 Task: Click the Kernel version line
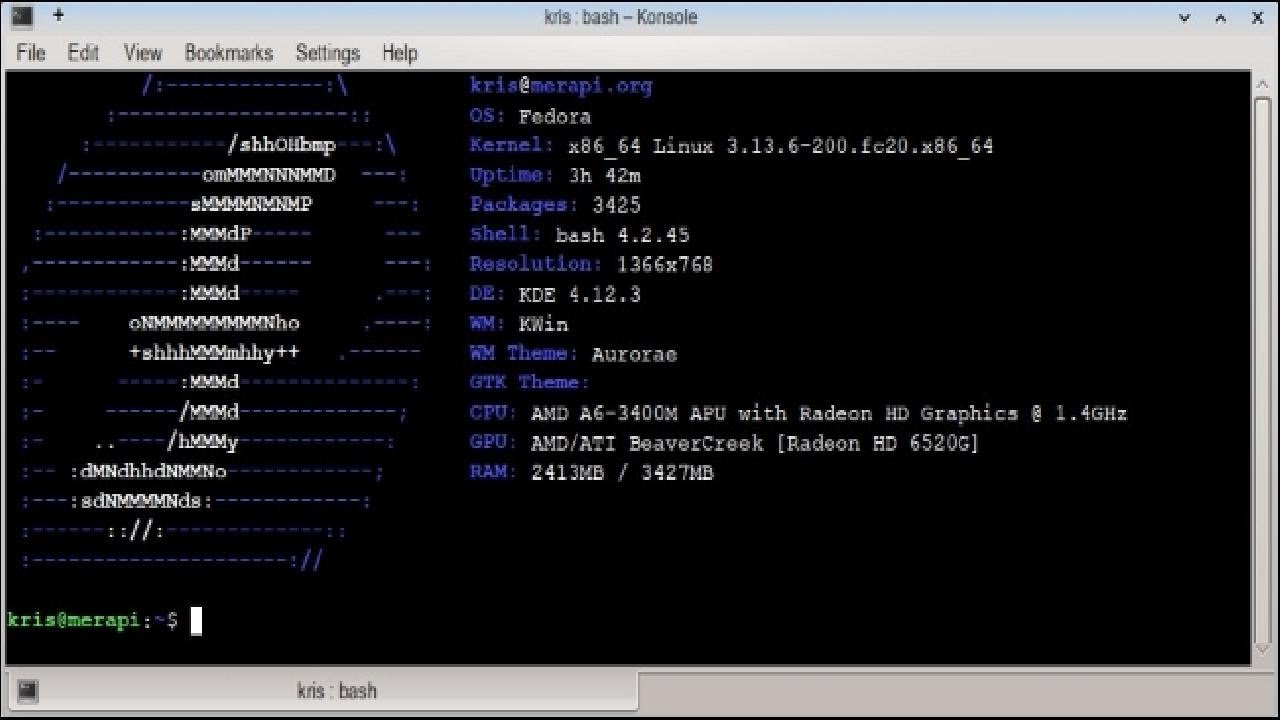[x=732, y=146]
